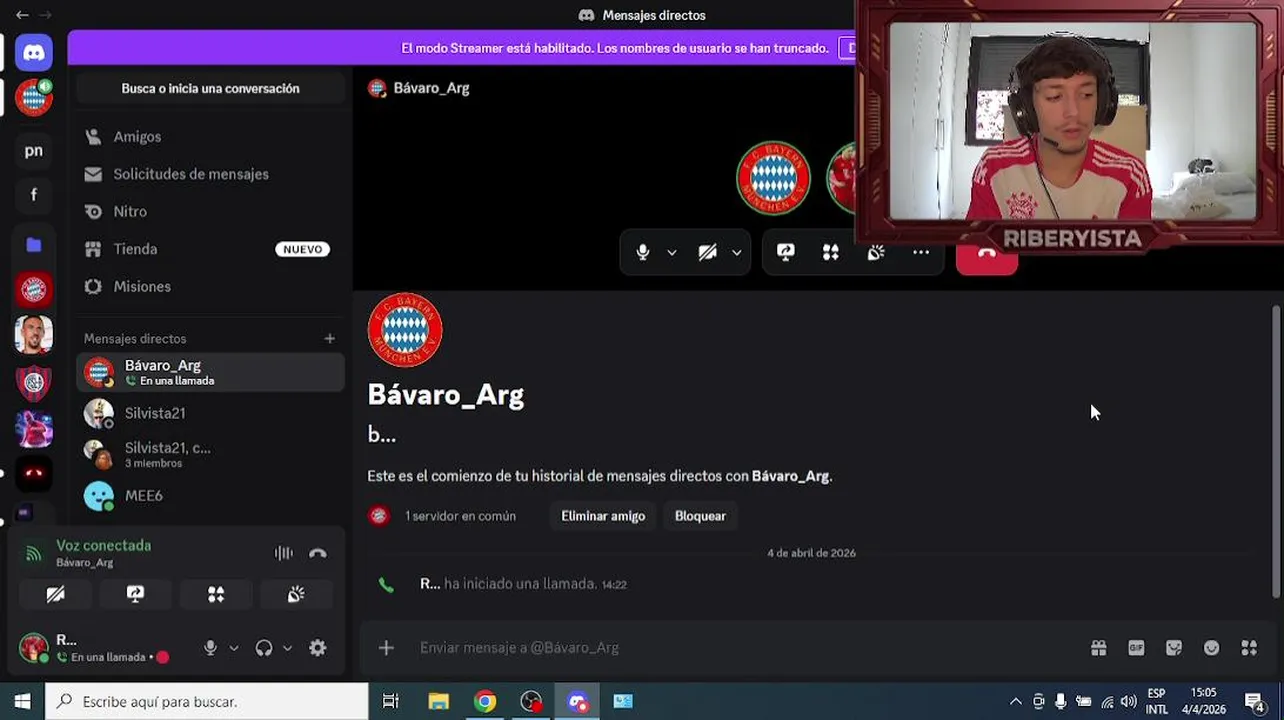The image size is (1284, 720).
Task: Open Amigos section
Action: (210, 137)
